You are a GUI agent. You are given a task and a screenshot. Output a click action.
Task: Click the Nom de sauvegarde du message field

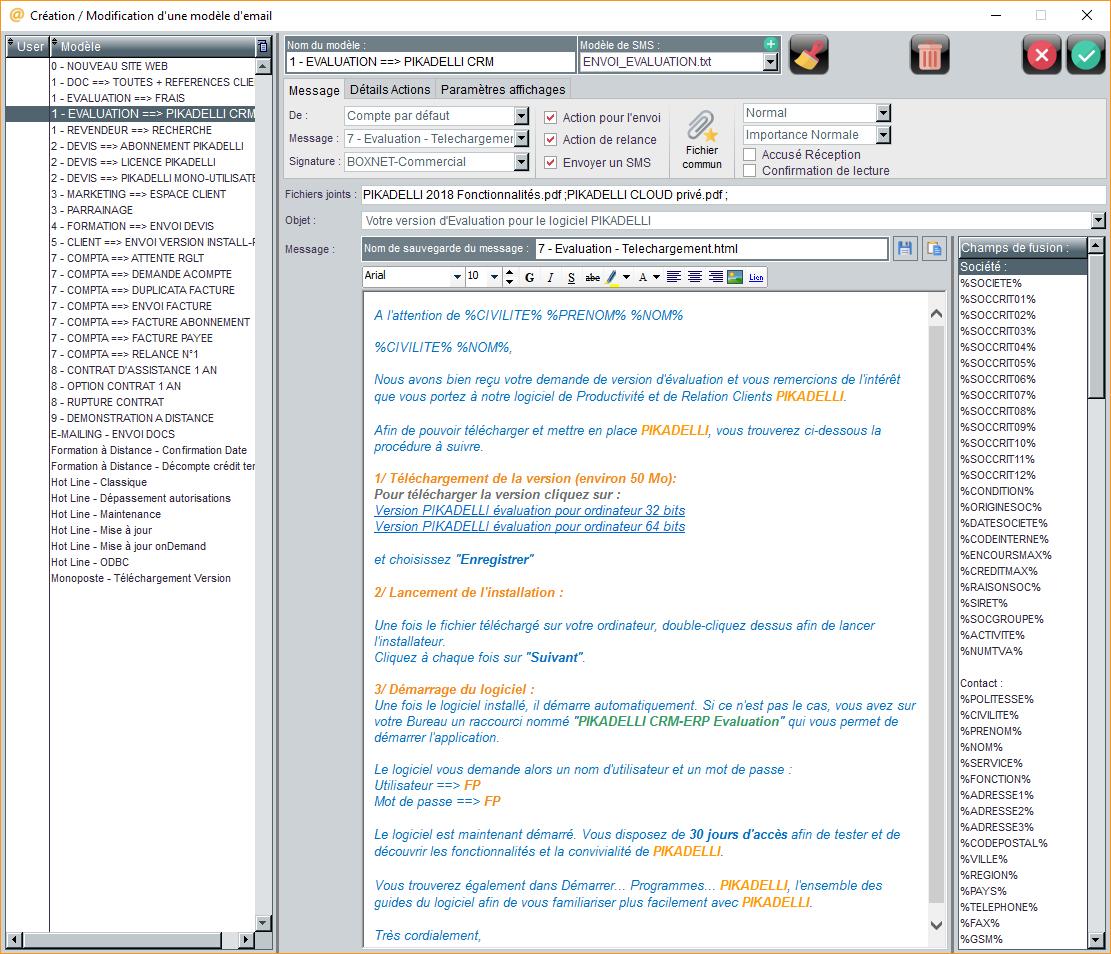tap(711, 249)
